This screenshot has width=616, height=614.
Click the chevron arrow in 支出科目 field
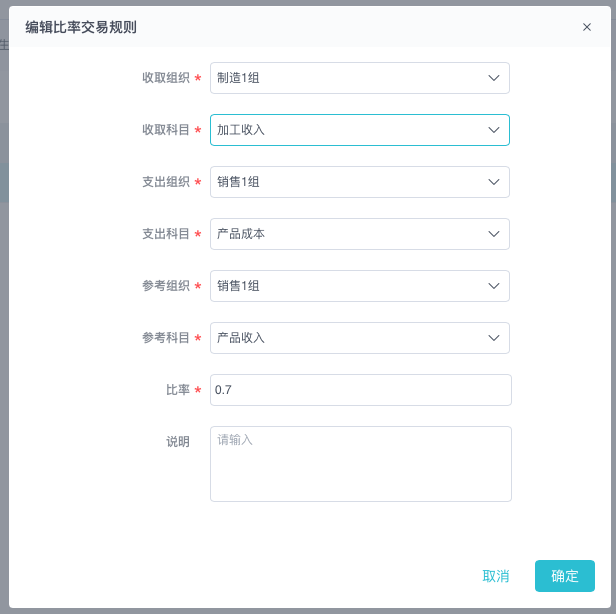click(493, 234)
